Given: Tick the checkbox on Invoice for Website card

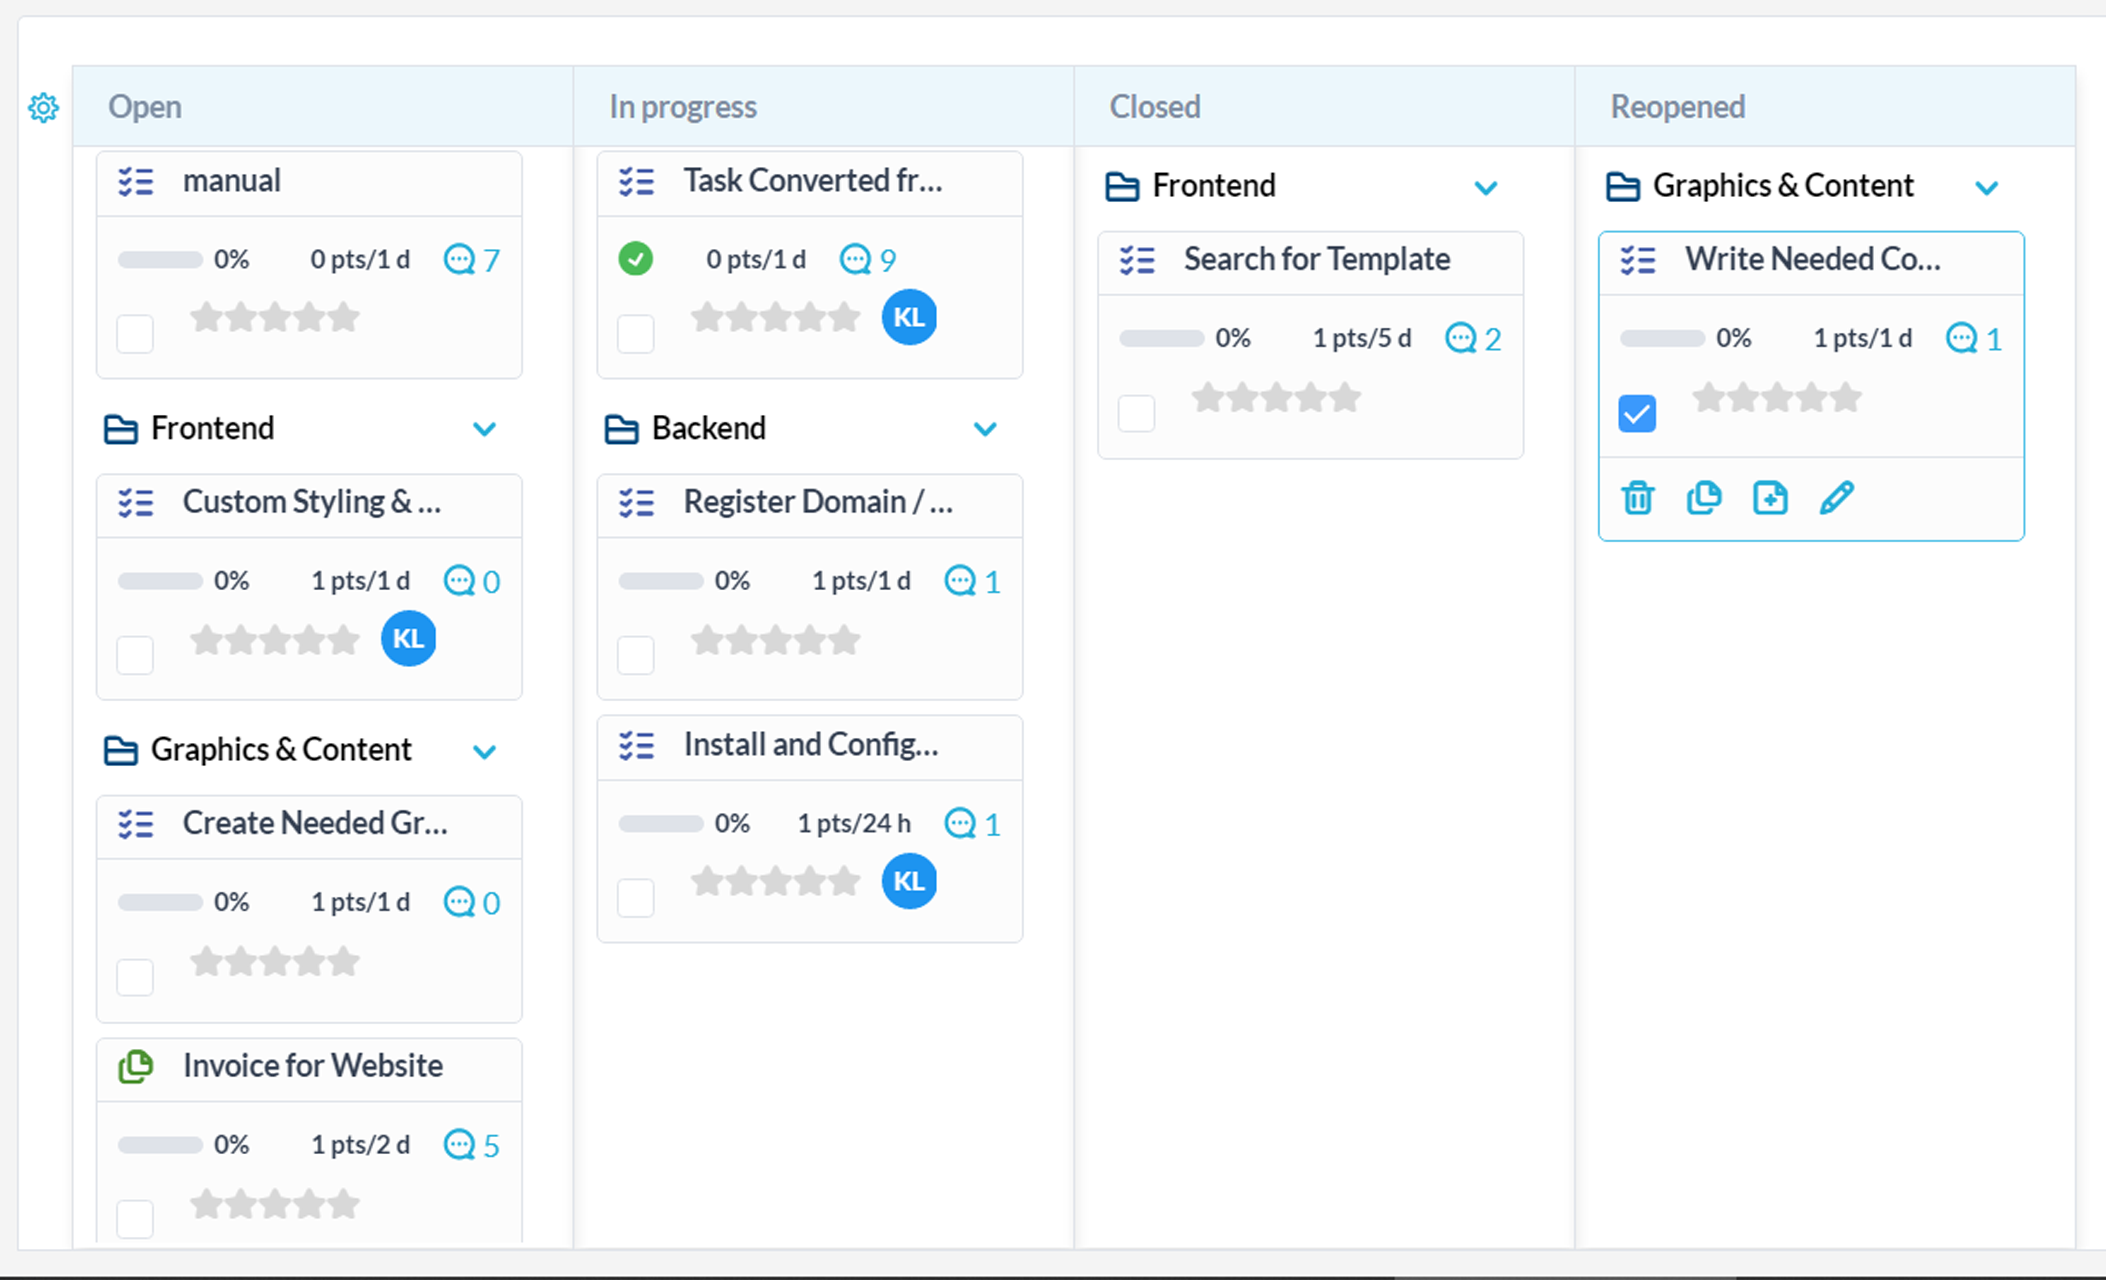Looking at the screenshot, I should (135, 1219).
